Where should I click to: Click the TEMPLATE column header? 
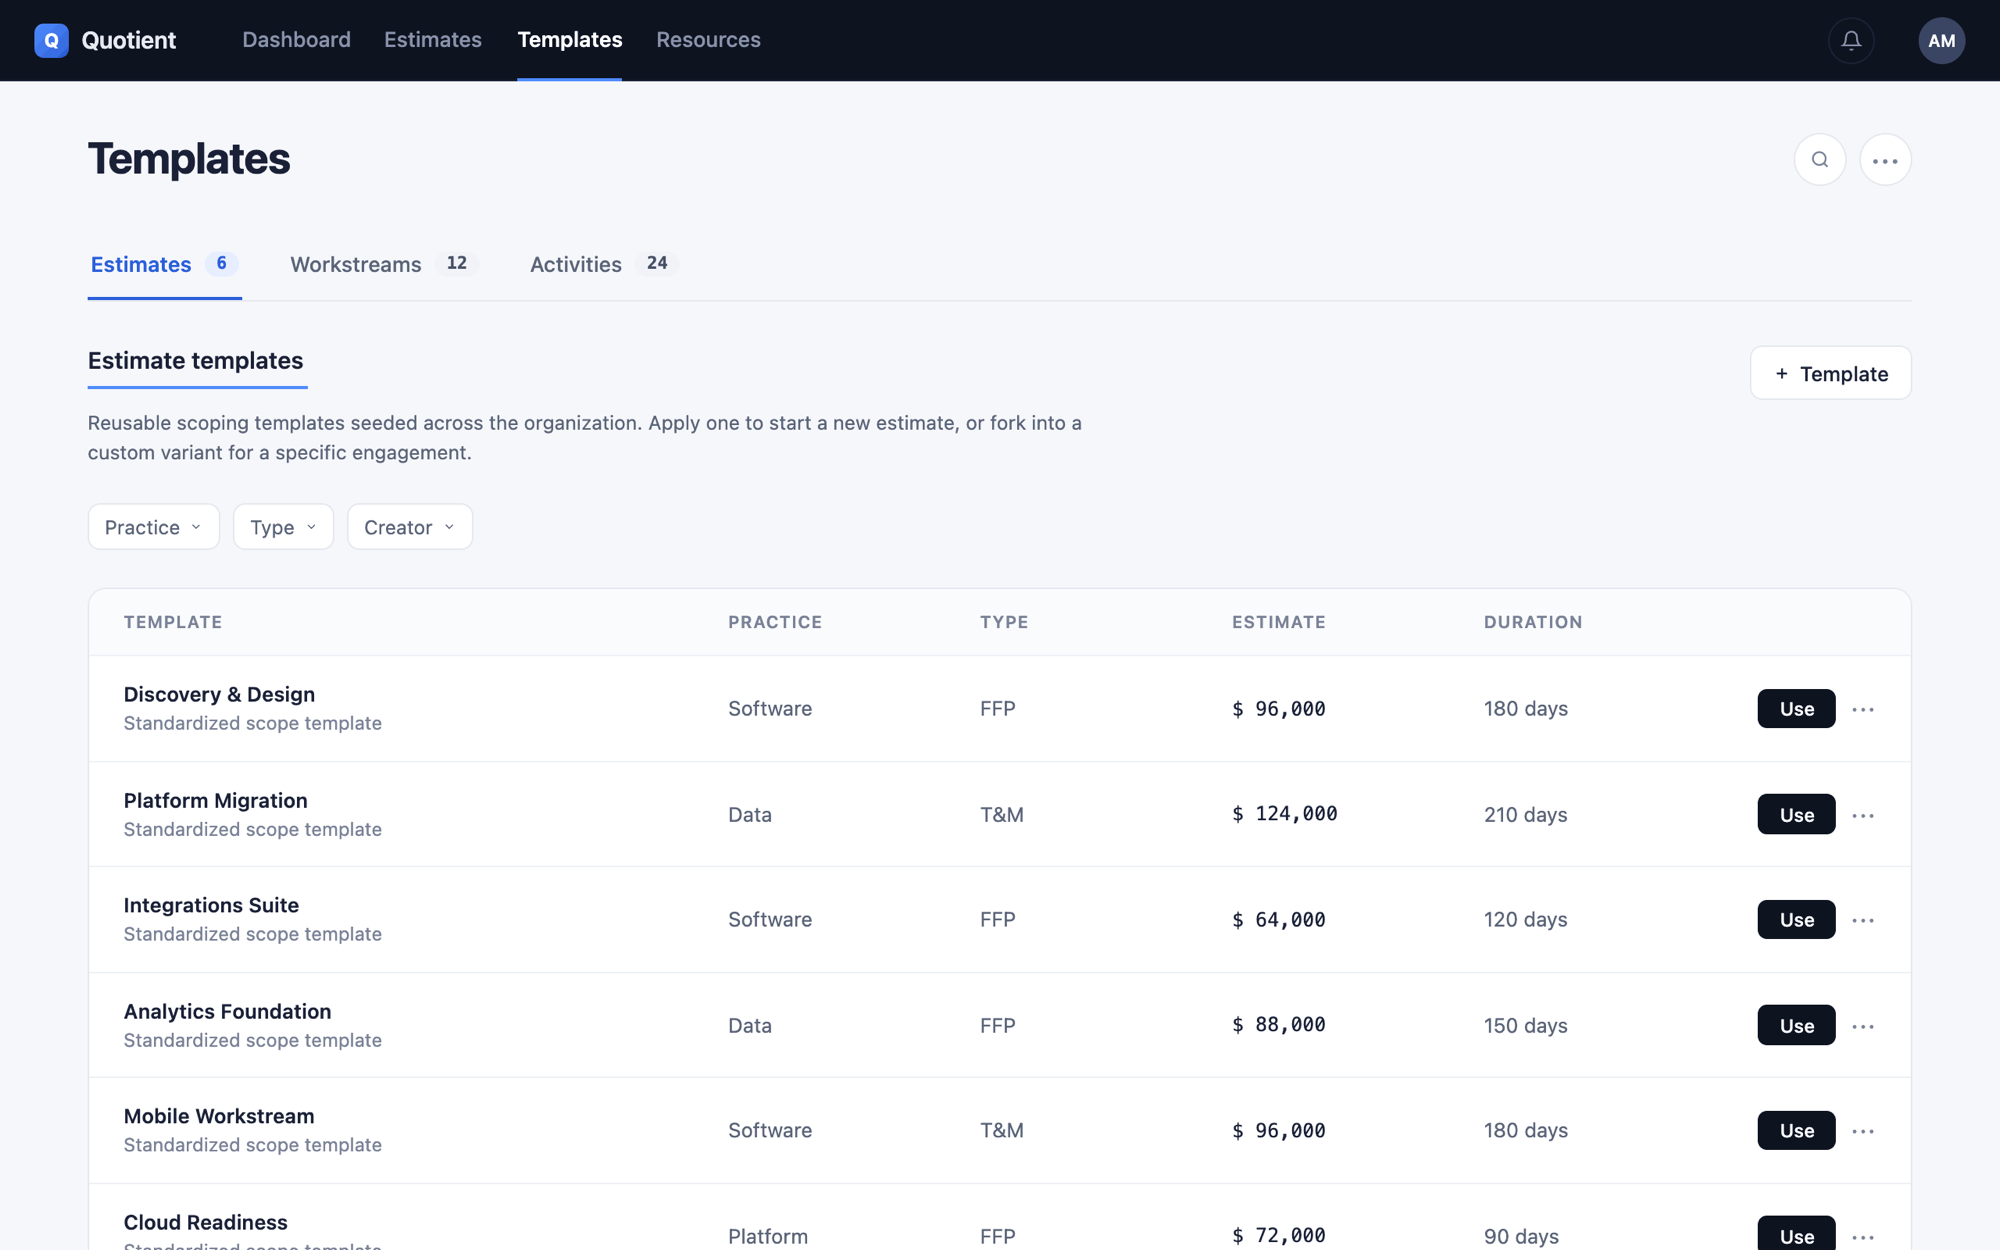pos(173,622)
